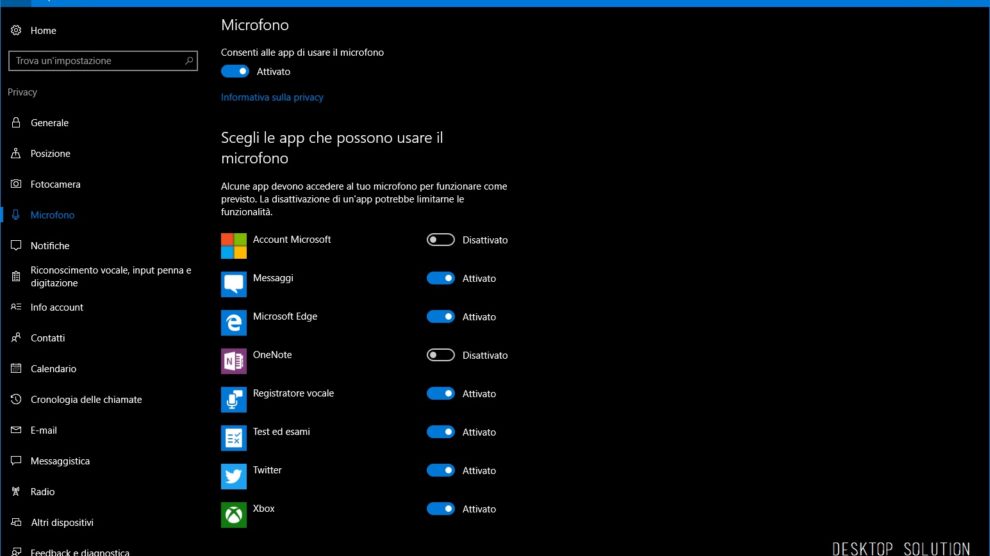This screenshot has width=990, height=556.
Task: Go to Notifiche privacy settings
Action: coord(50,246)
